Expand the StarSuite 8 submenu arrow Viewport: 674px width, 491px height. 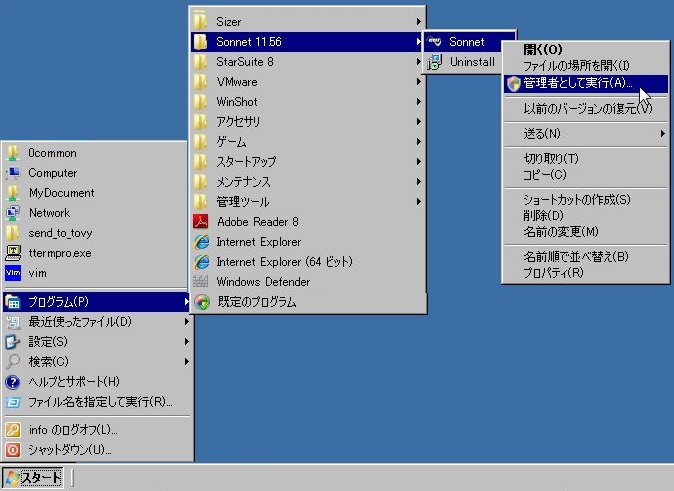418,61
